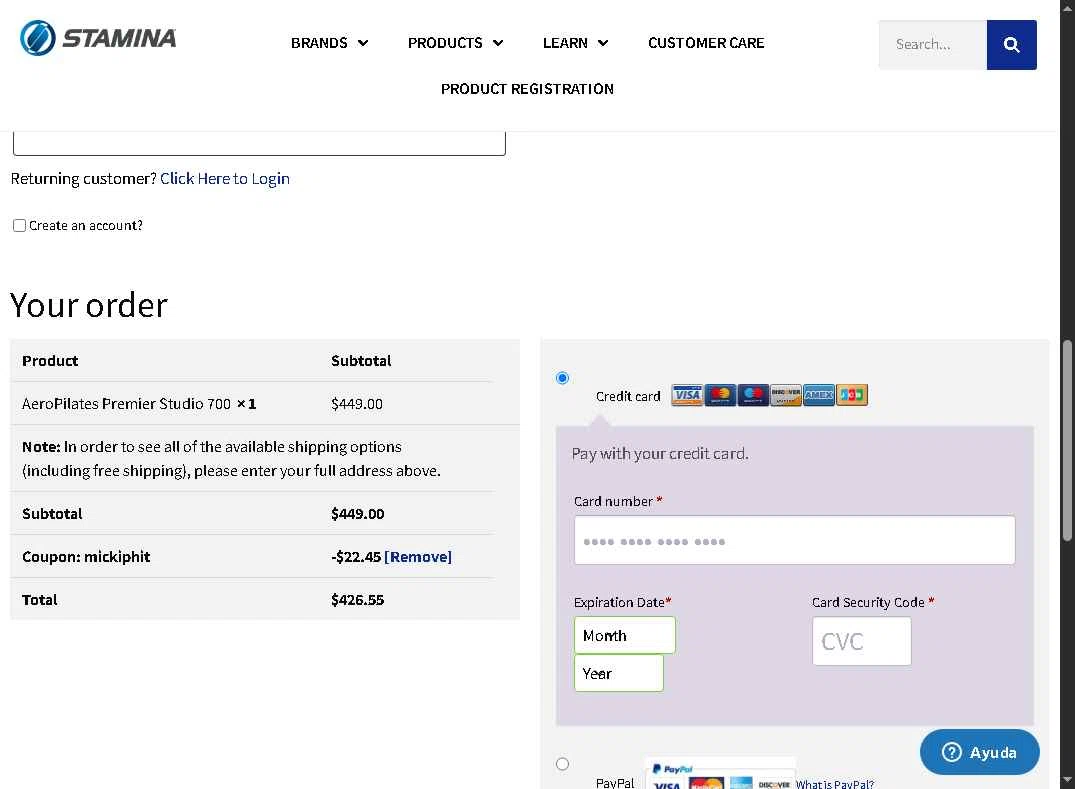Click the empty text field above Returning customer
This screenshot has width=1075, height=789.
259,143
